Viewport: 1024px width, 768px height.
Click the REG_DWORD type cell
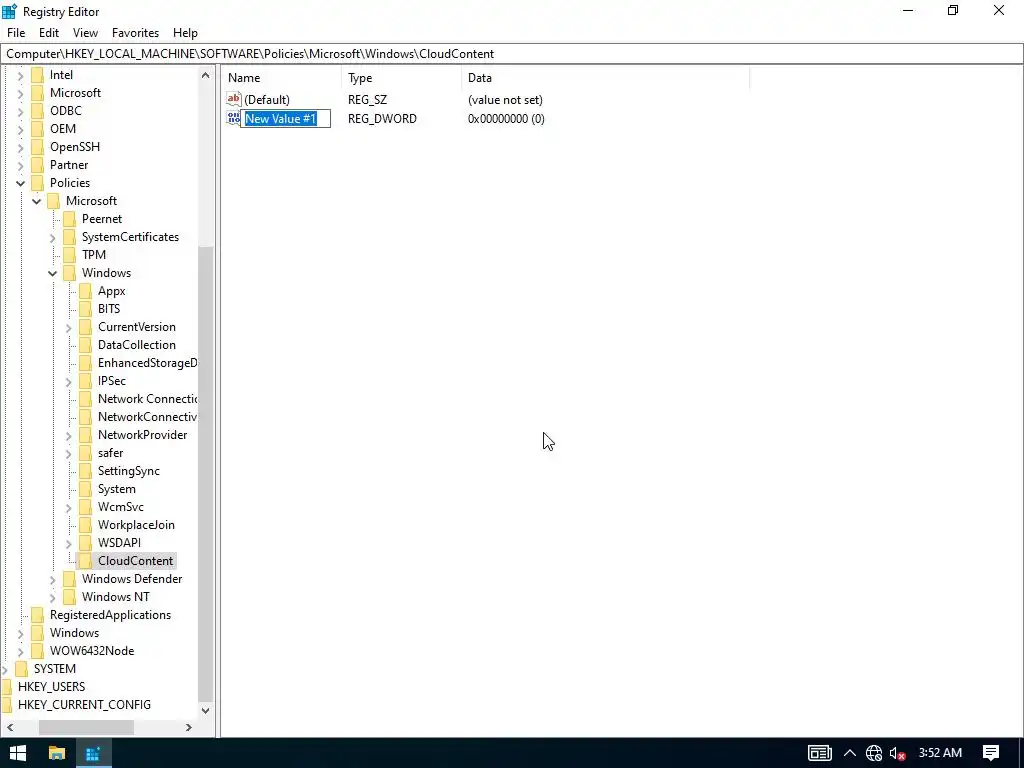pos(382,119)
